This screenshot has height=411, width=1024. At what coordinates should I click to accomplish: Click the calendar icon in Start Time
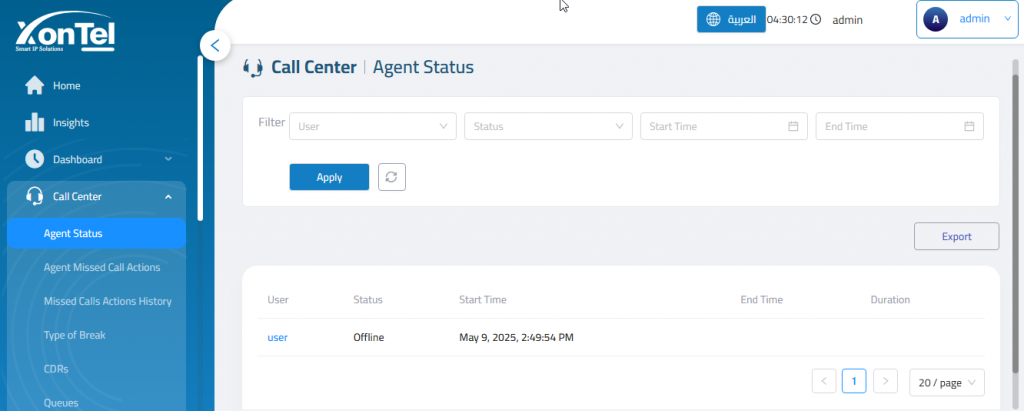793,126
